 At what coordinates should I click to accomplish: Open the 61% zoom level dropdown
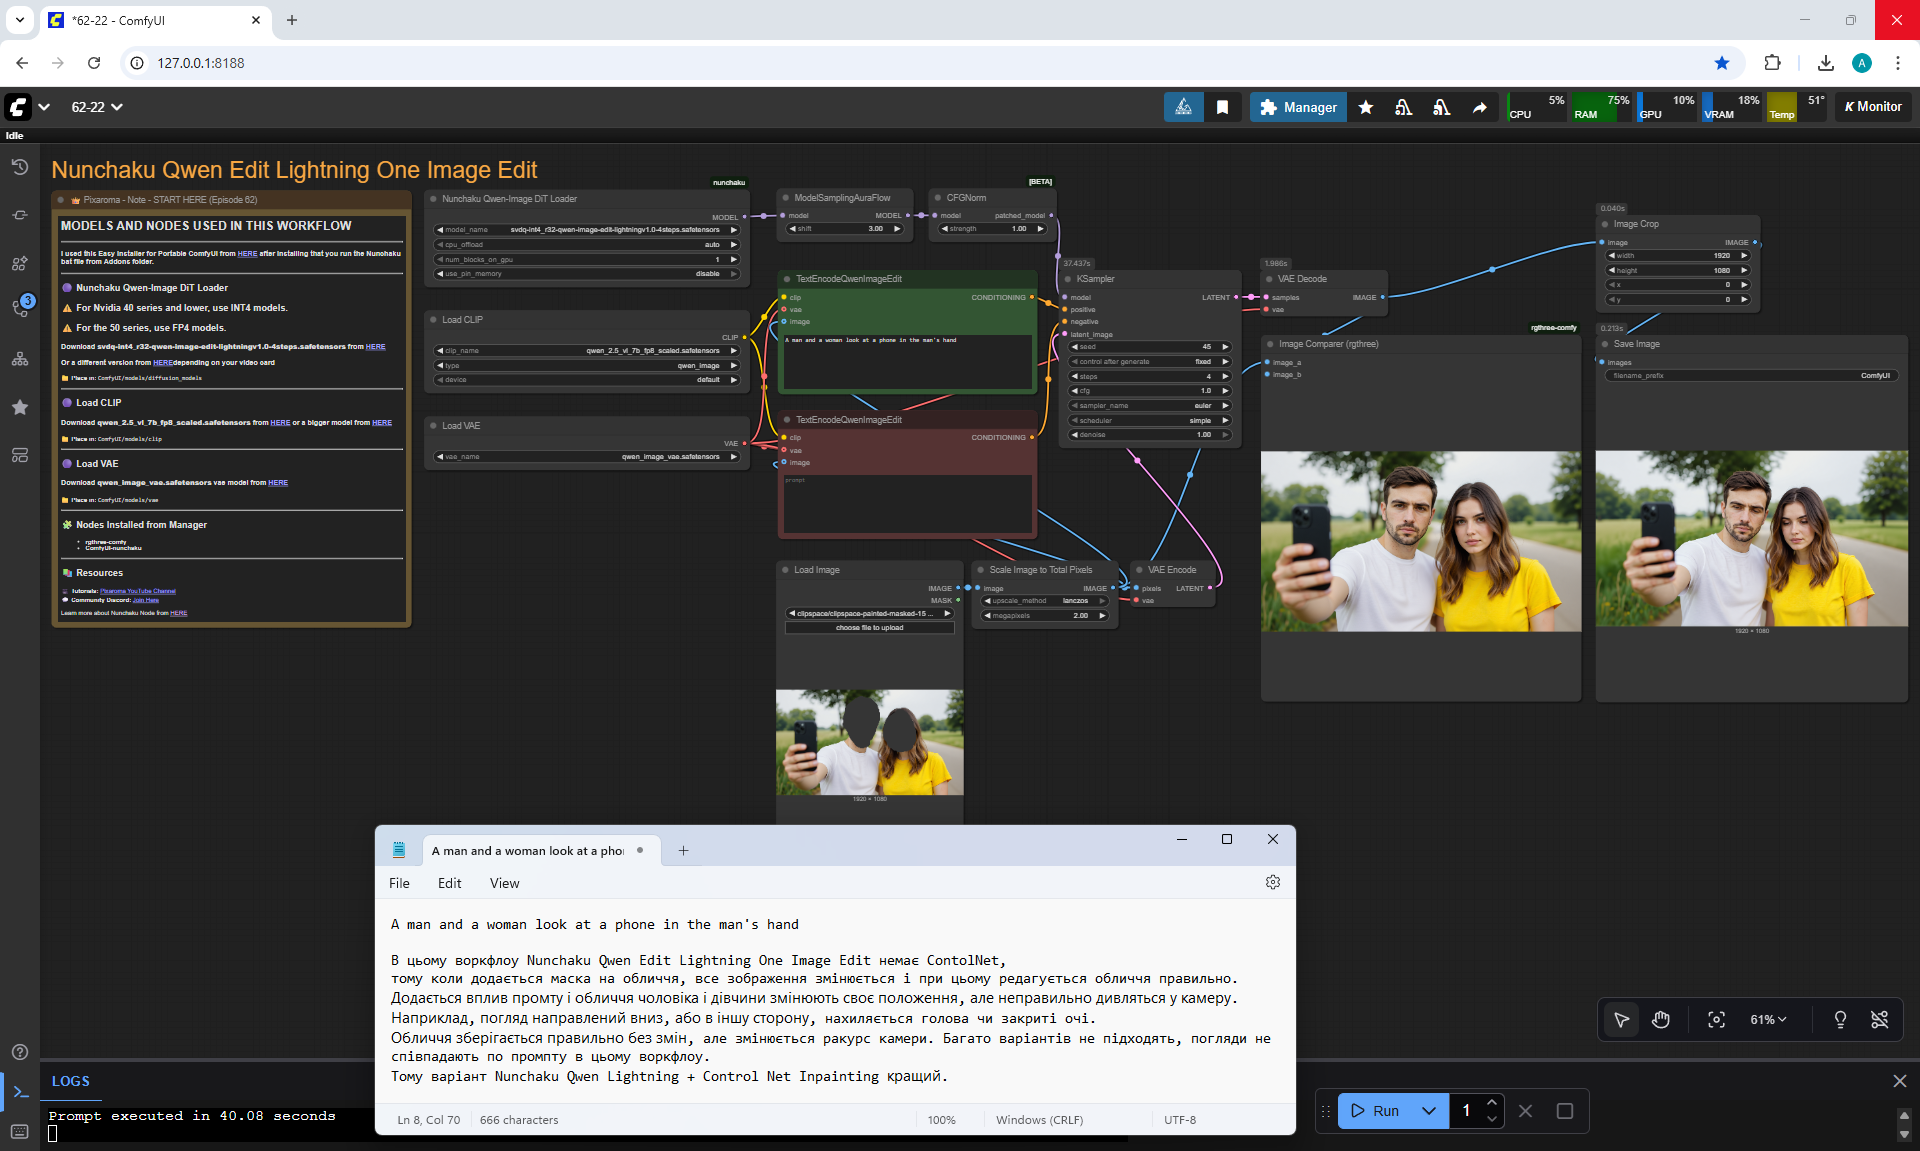click(x=1768, y=1019)
